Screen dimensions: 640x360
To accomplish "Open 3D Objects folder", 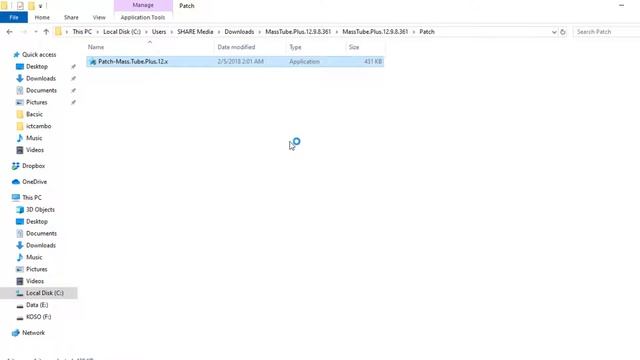I will click(40, 209).
